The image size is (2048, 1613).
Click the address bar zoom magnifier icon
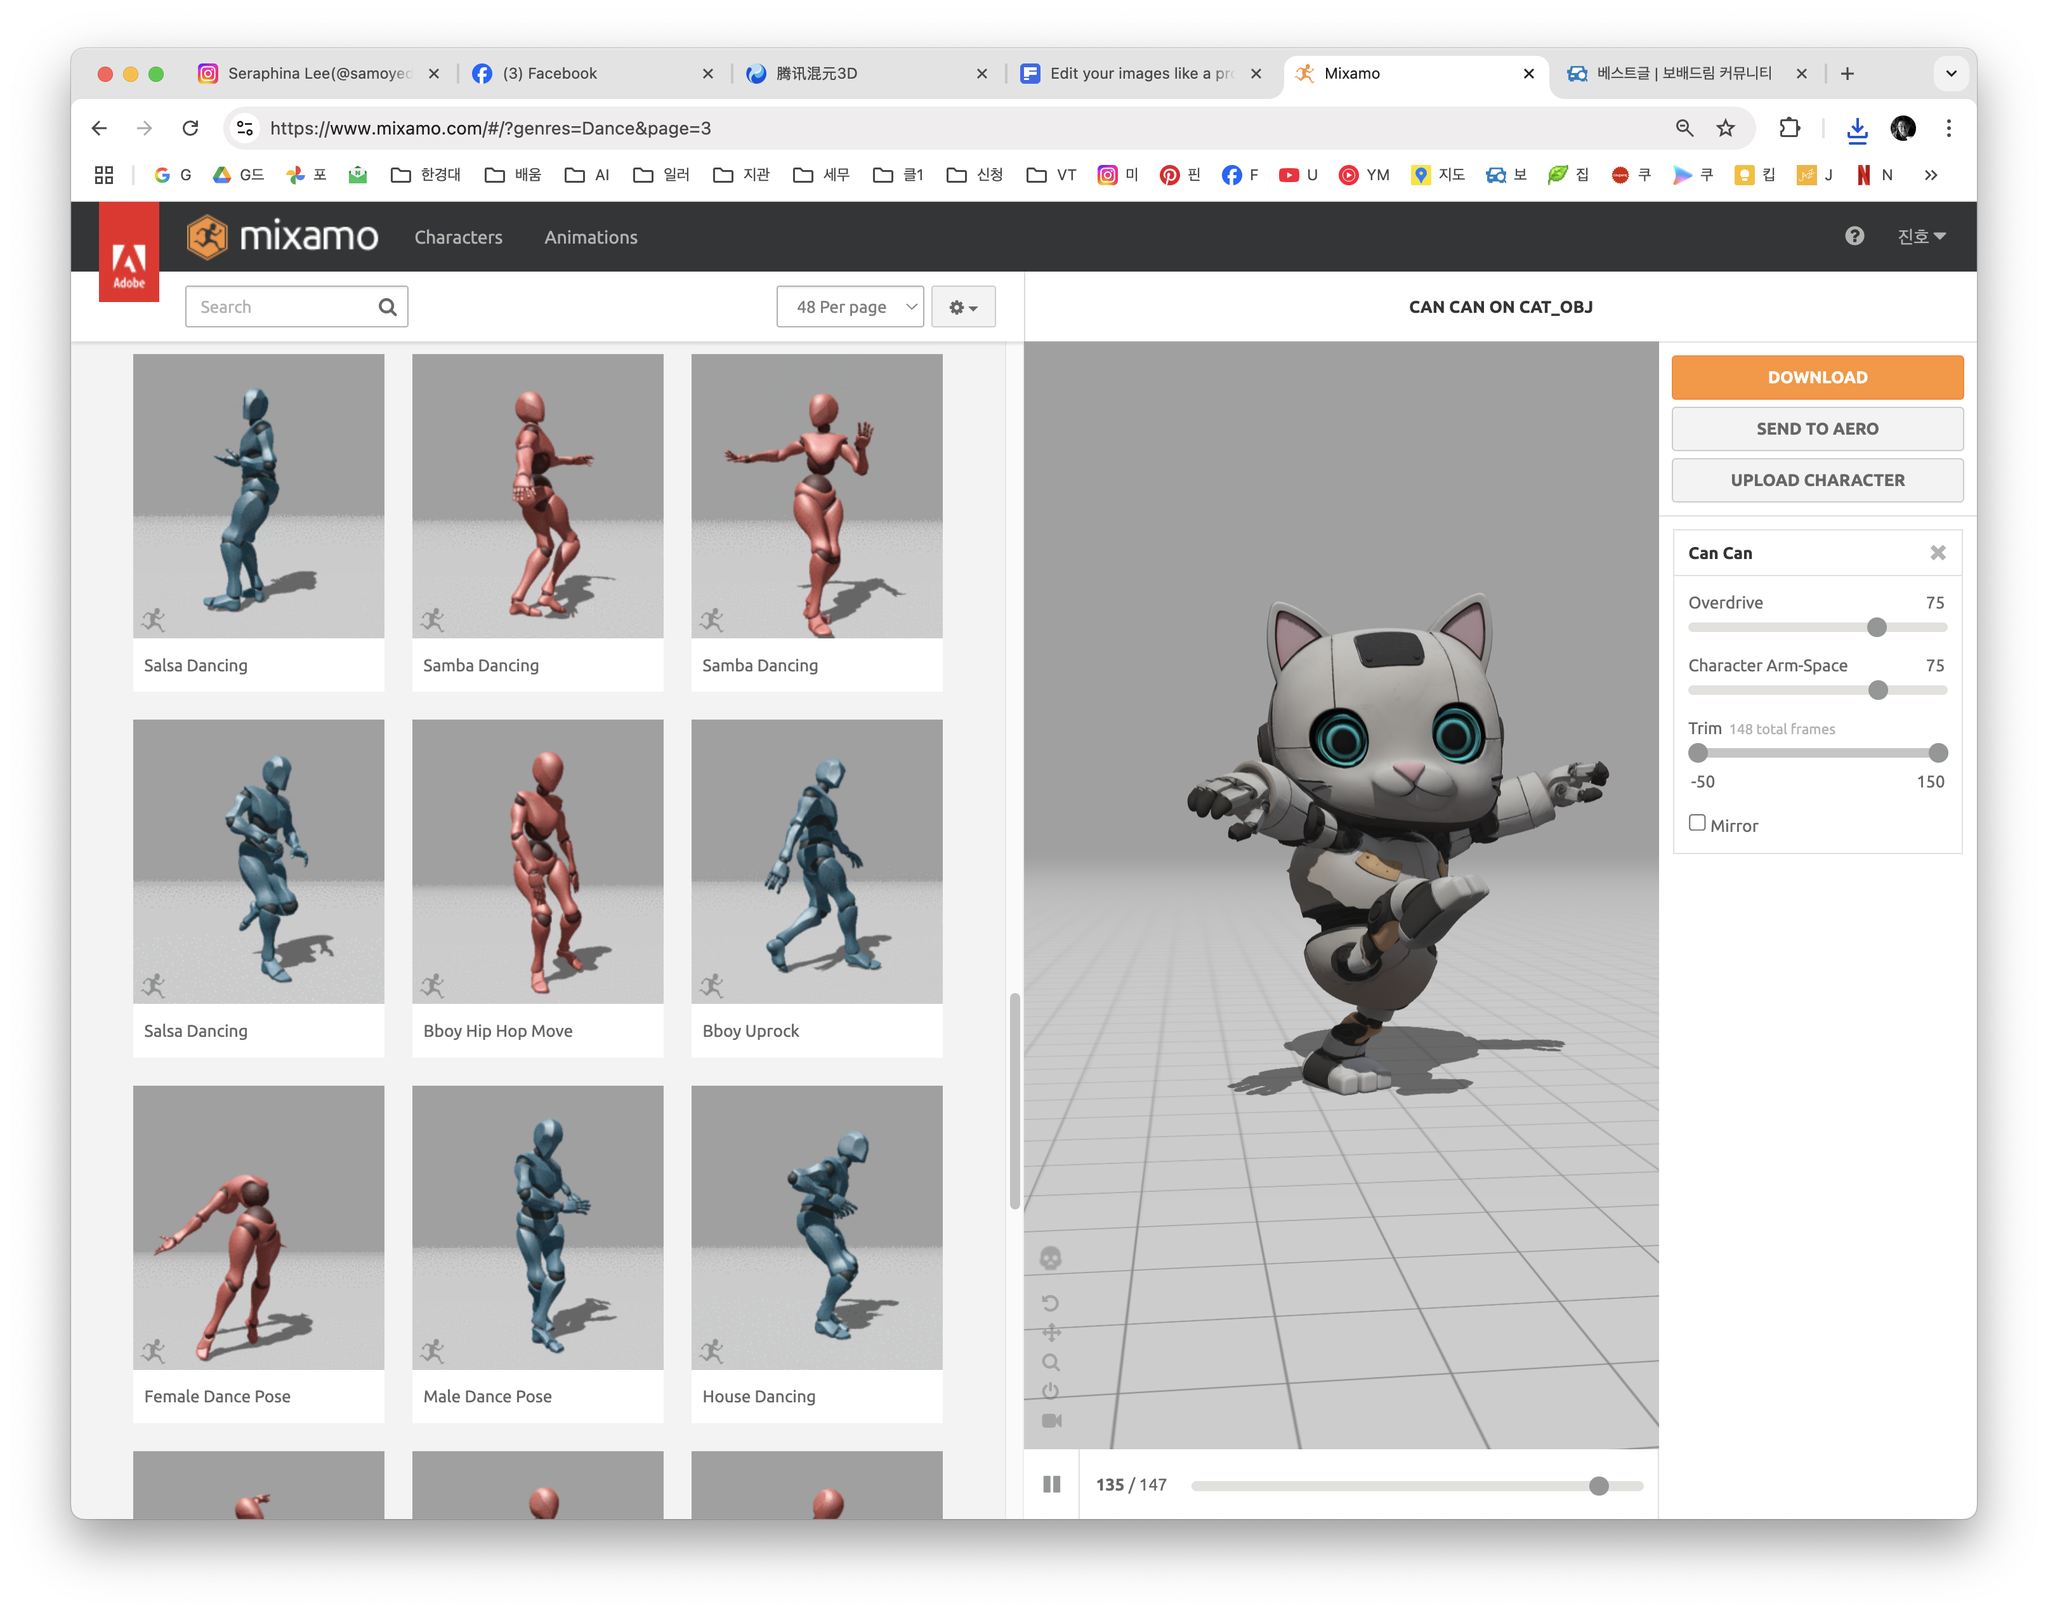click(x=1684, y=128)
